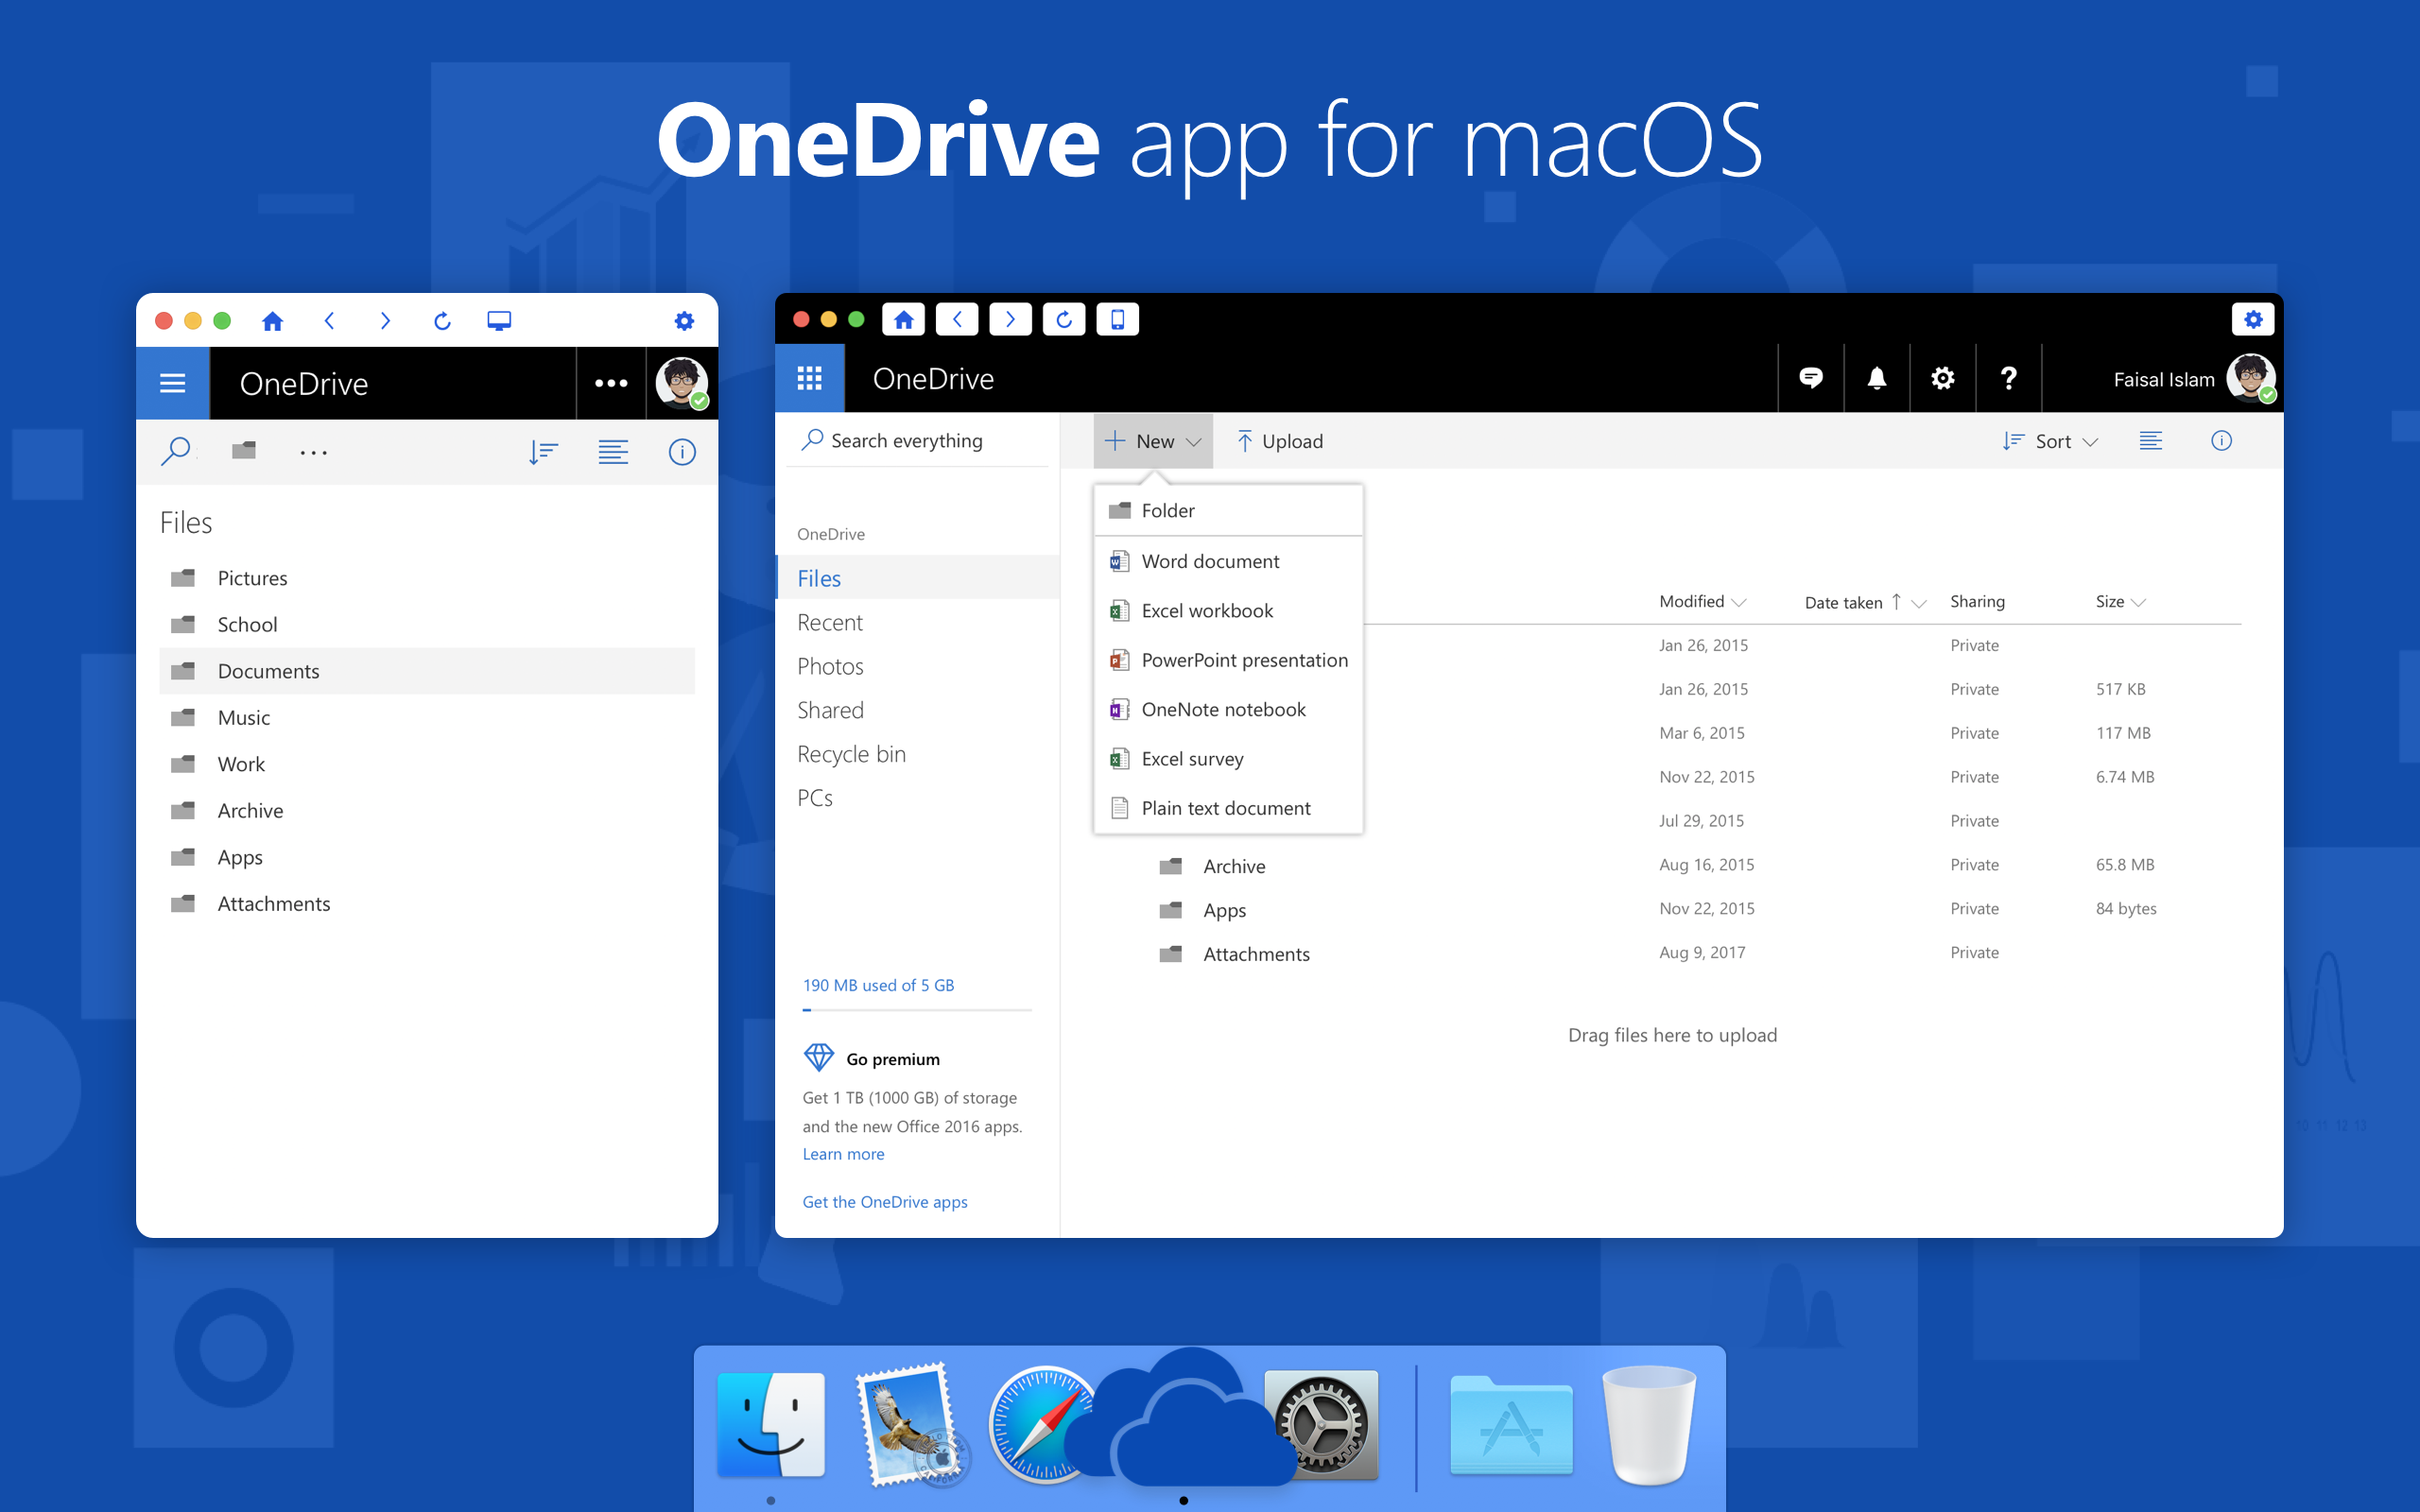Click the Search everything field
Viewport: 2420px width, 1512px height.
point(918,441)
